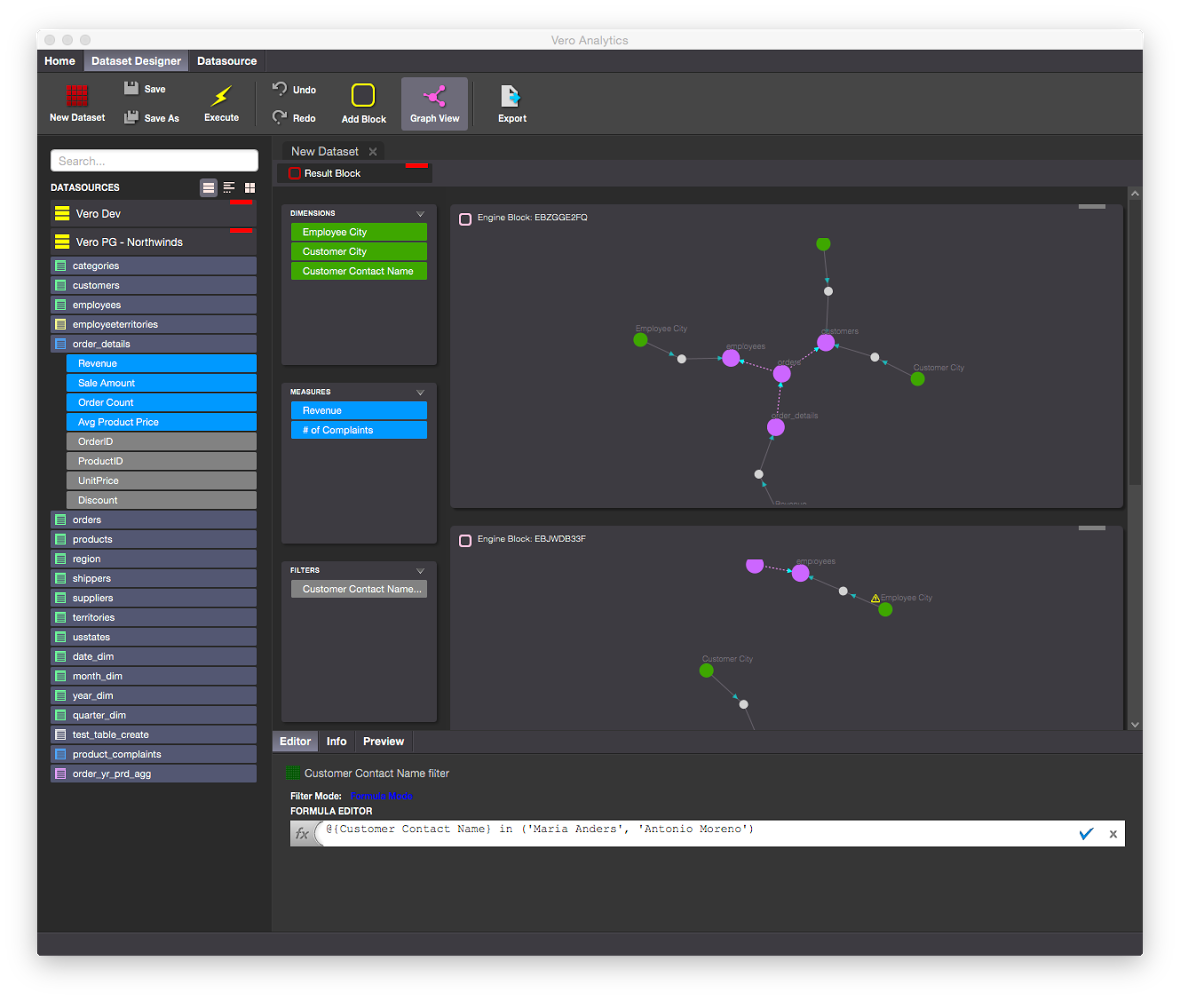Expand the Vero Dev datasource

click(154, 214)
